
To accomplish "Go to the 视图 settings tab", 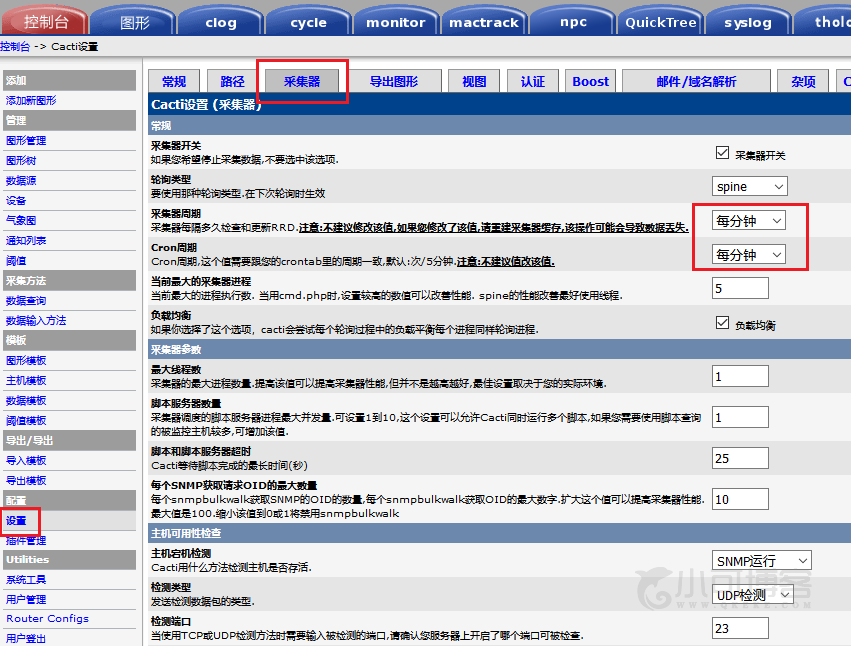I will [x=474, y=81].
